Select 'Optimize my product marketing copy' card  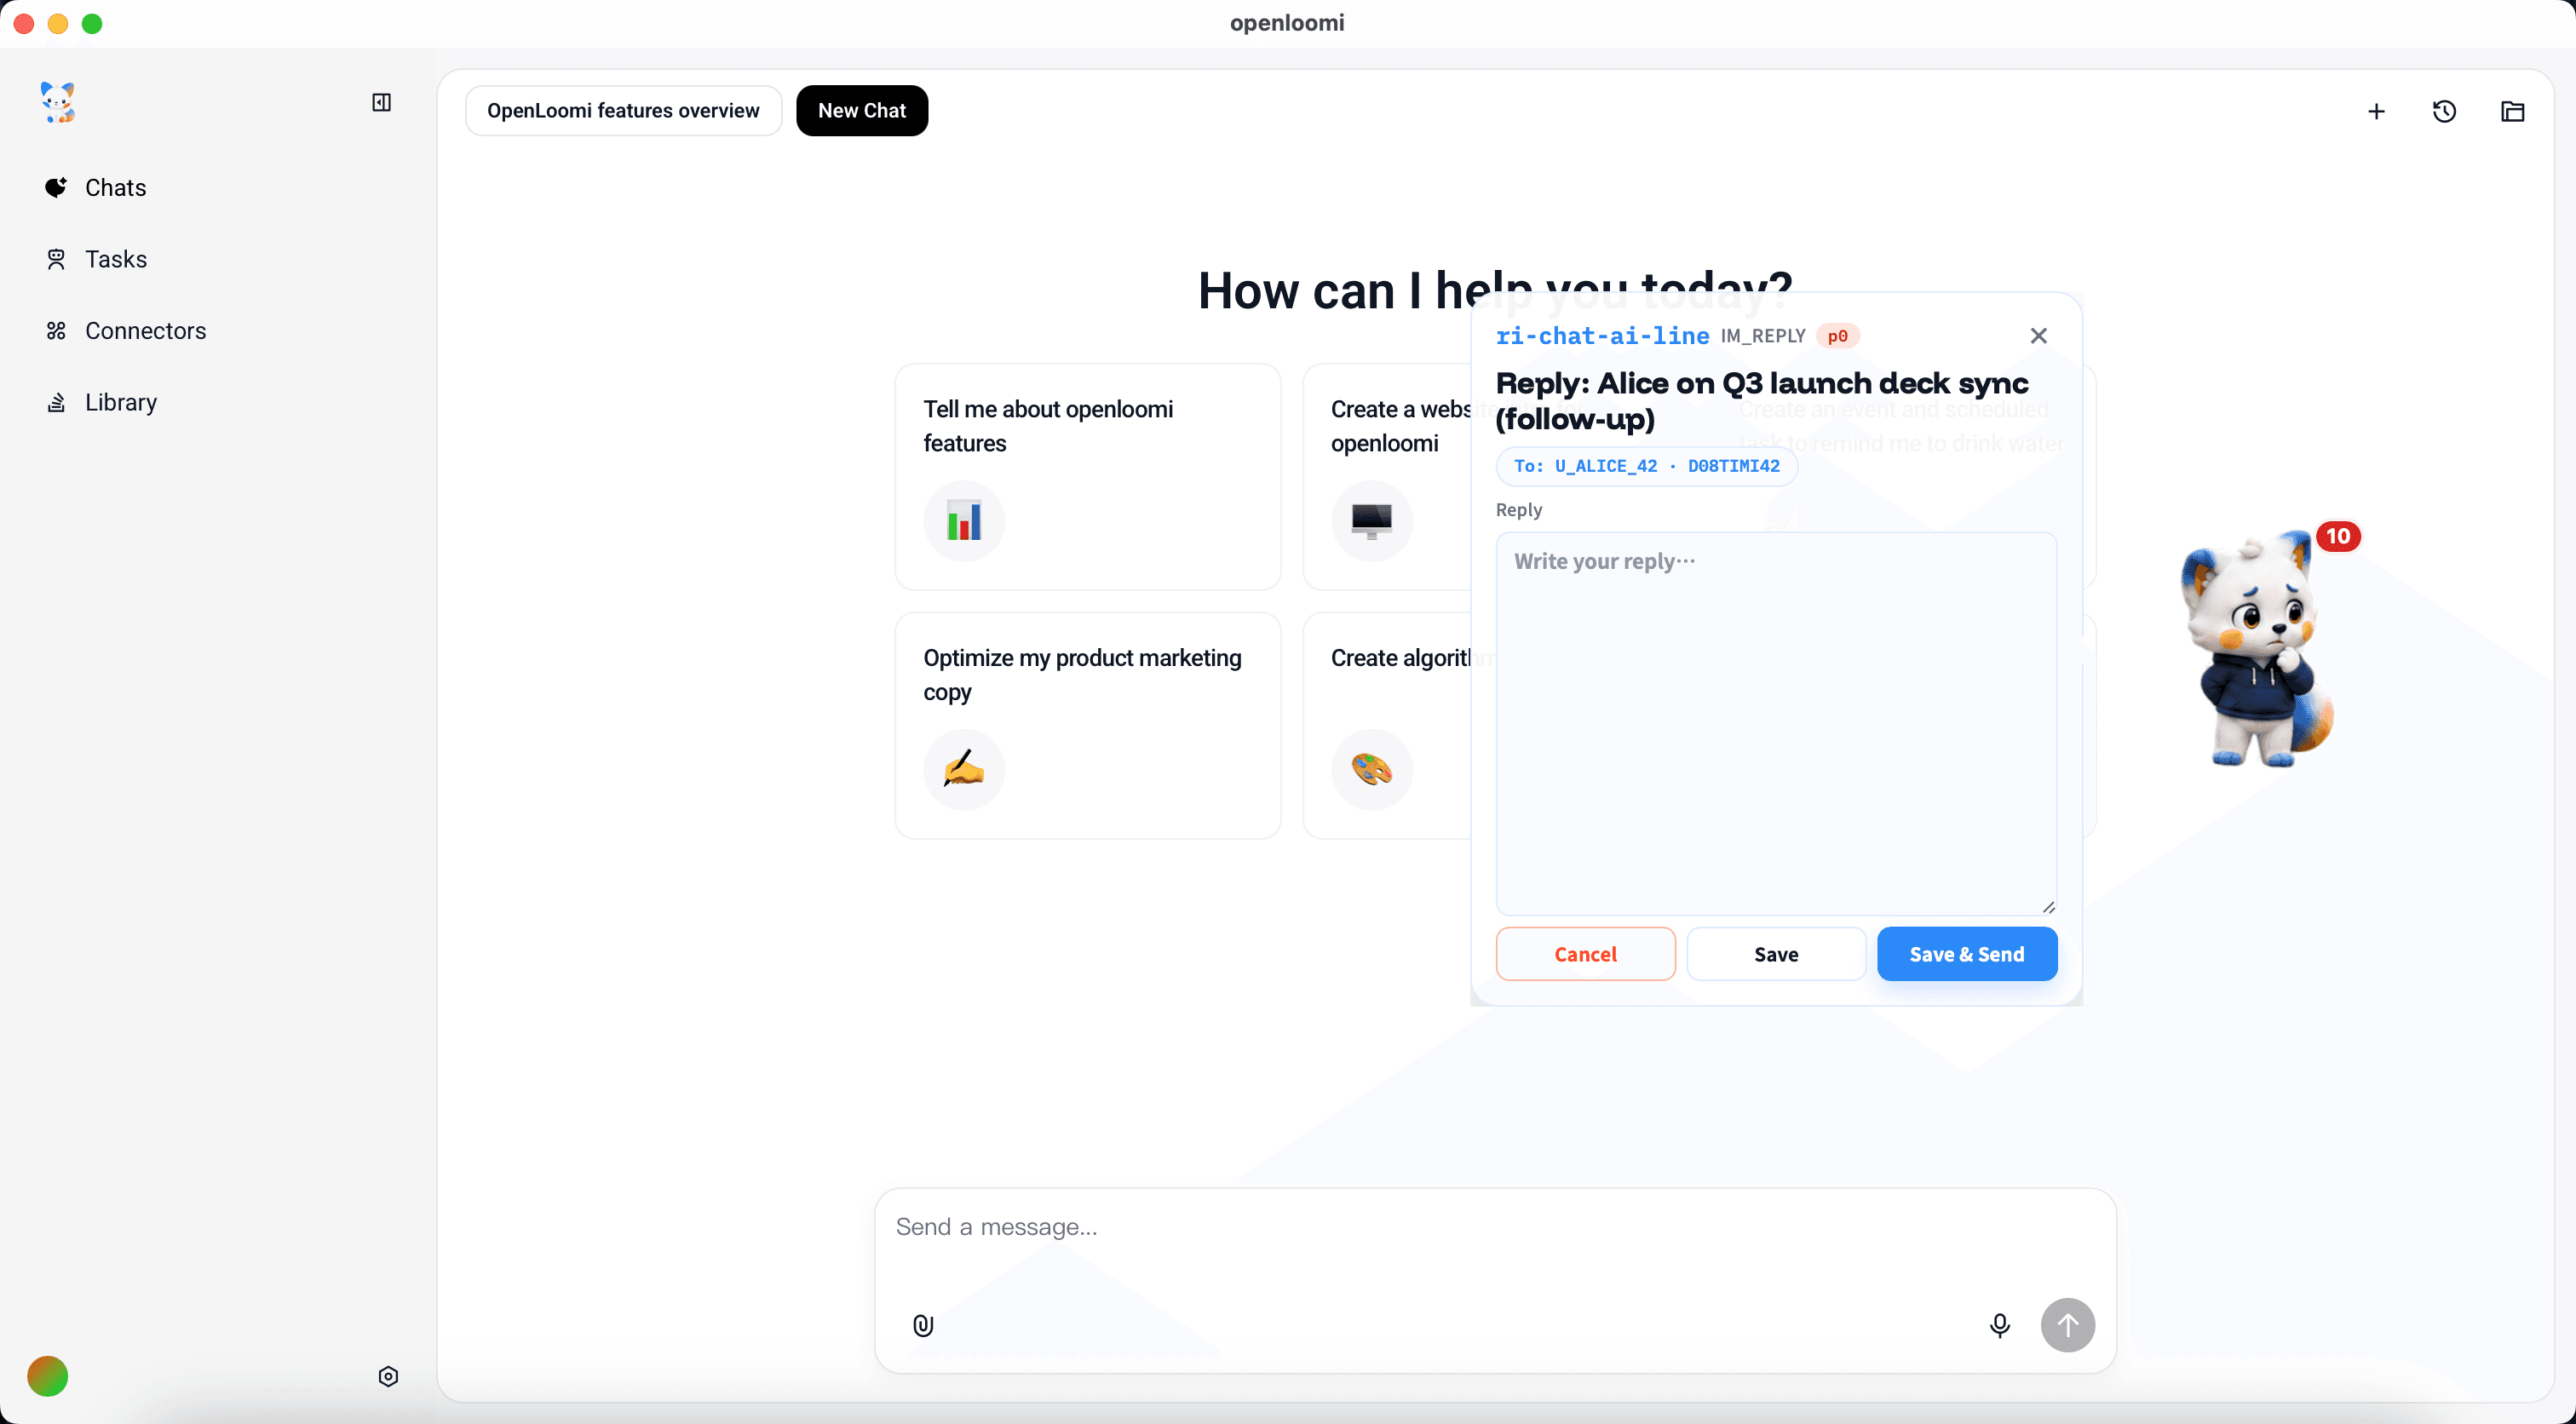pos(1087,726)
